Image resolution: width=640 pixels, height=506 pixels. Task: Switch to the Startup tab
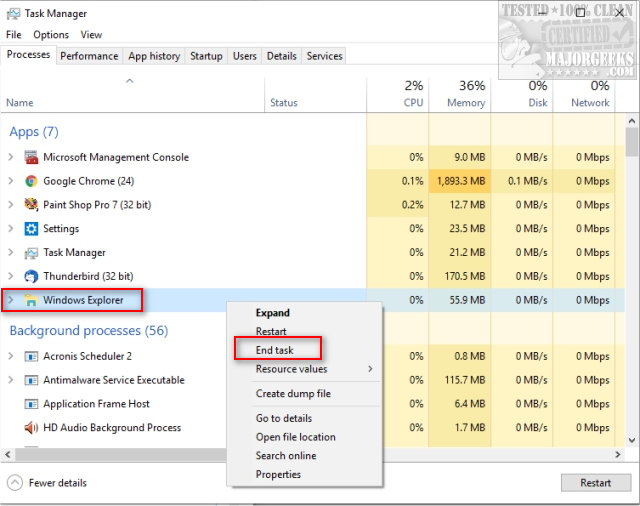[206, 56]
